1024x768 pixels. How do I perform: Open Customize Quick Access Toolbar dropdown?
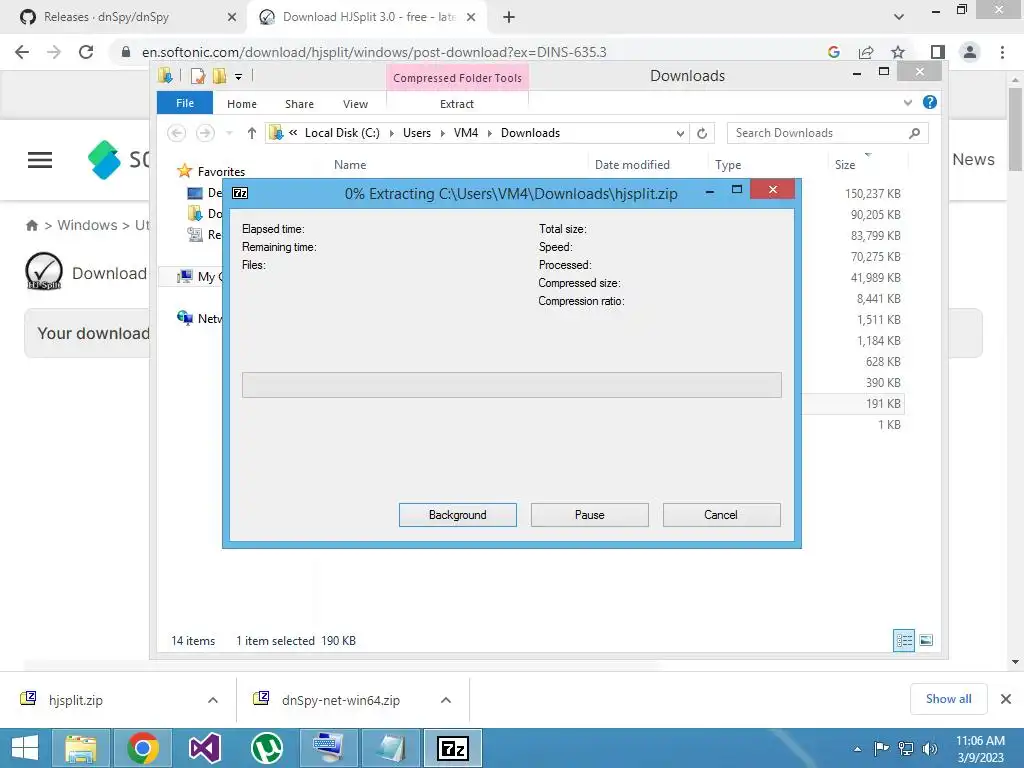pyautogui.click(x=238, y=77)
